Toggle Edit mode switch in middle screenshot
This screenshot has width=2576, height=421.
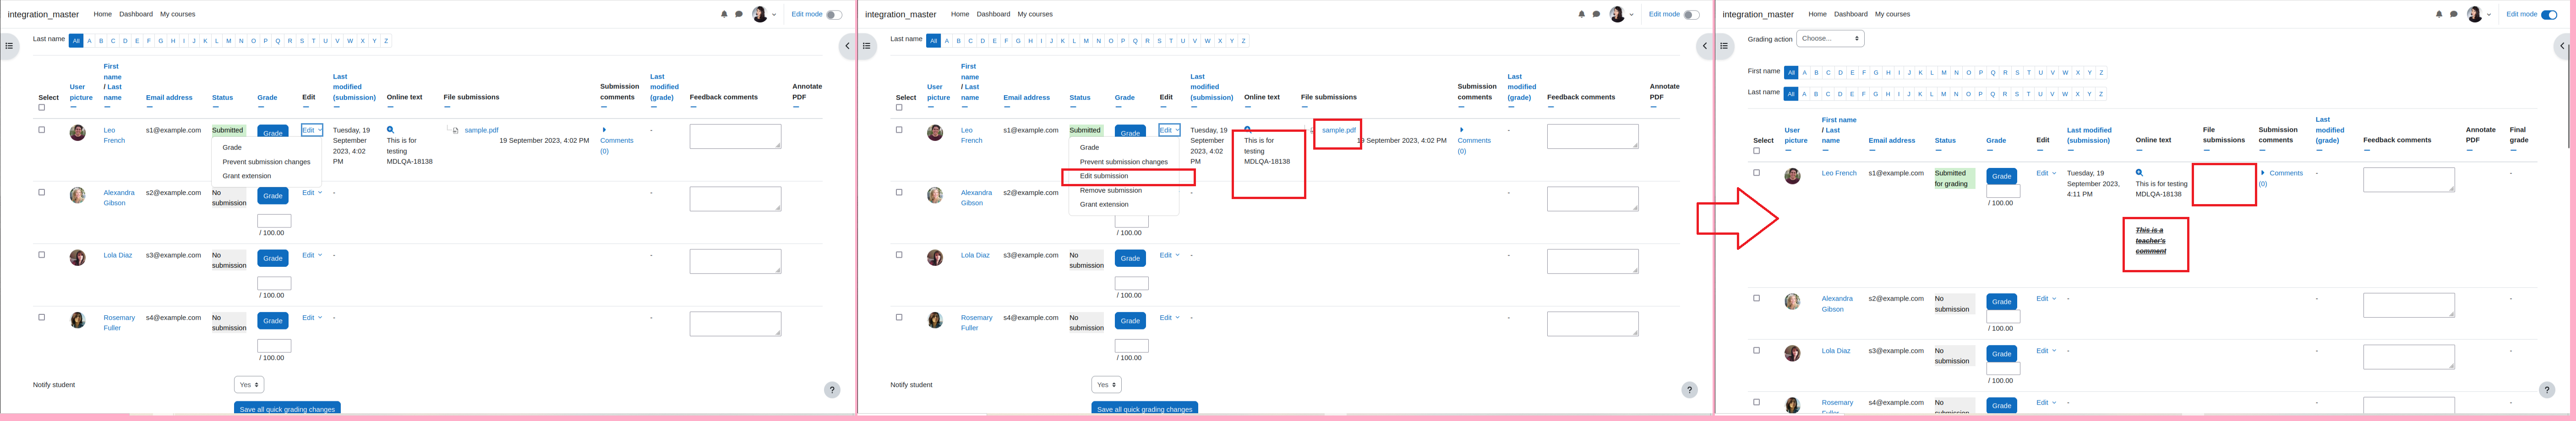(x=1691, y=15)
